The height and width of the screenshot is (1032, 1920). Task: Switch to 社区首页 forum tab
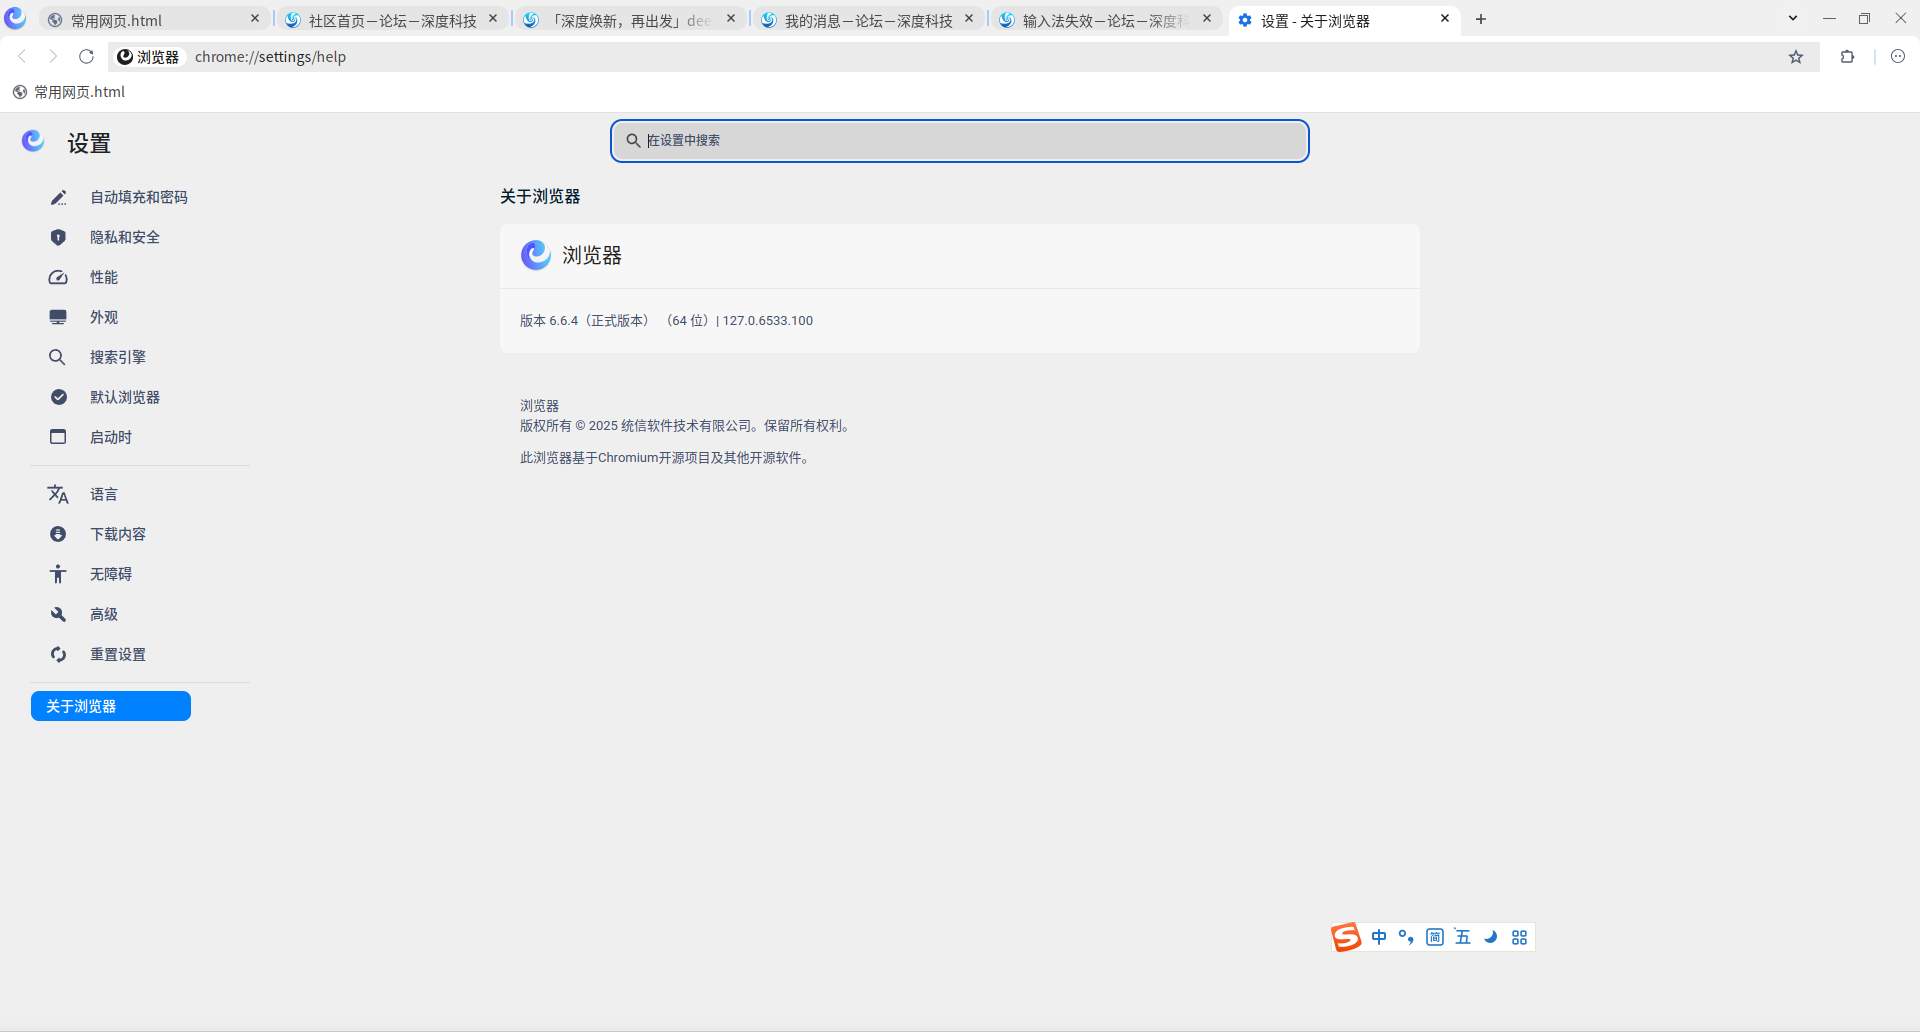pos(392,20)
